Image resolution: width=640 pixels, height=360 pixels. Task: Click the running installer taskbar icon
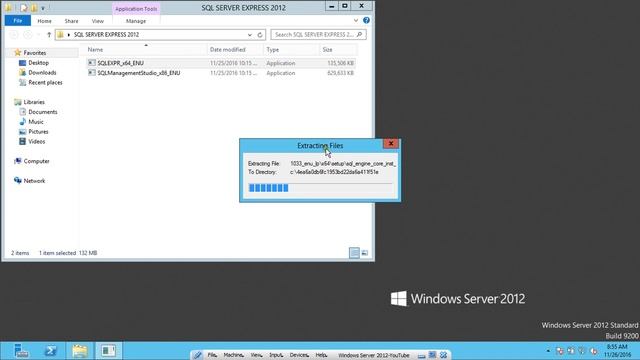point(109,351)
